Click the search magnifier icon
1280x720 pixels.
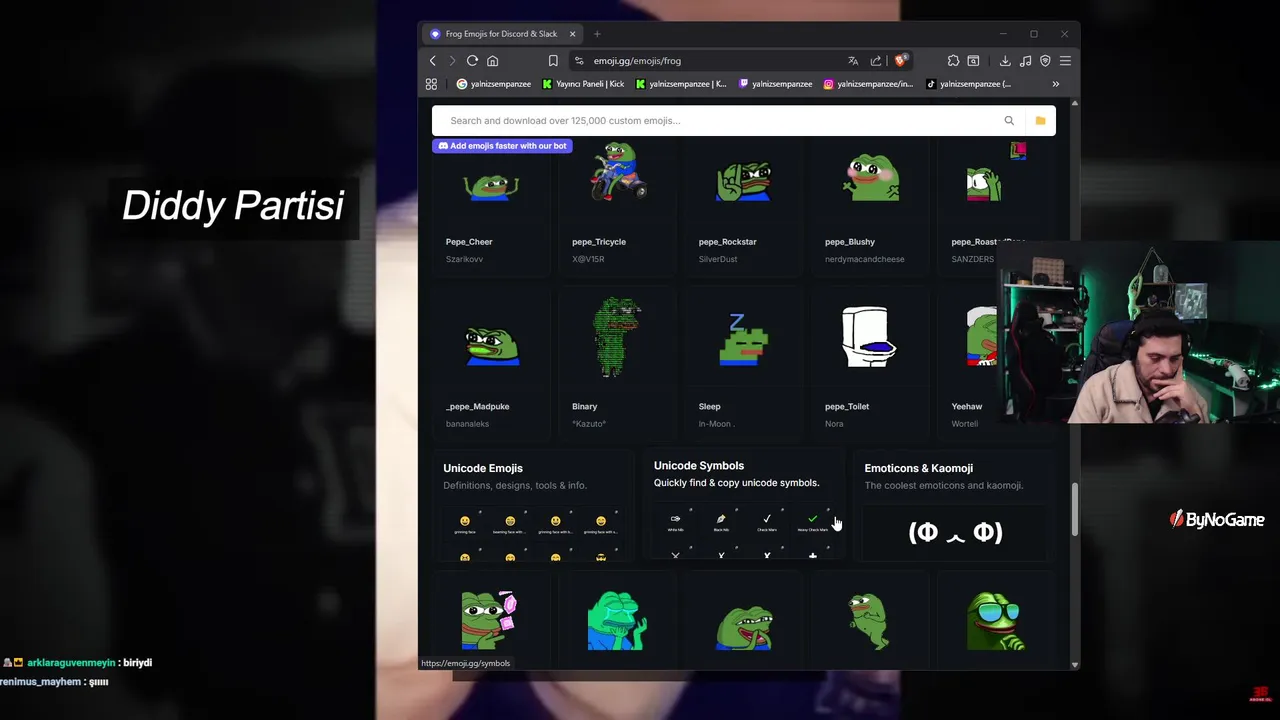[1009, 121]
